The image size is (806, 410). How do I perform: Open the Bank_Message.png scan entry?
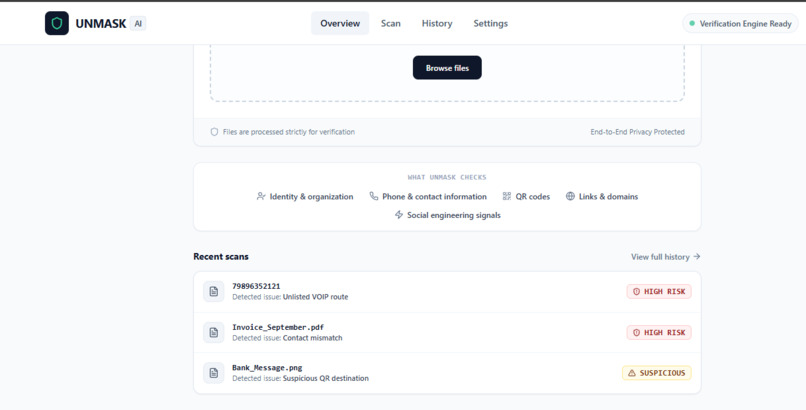pyautogui.click(x=447, y=373)
